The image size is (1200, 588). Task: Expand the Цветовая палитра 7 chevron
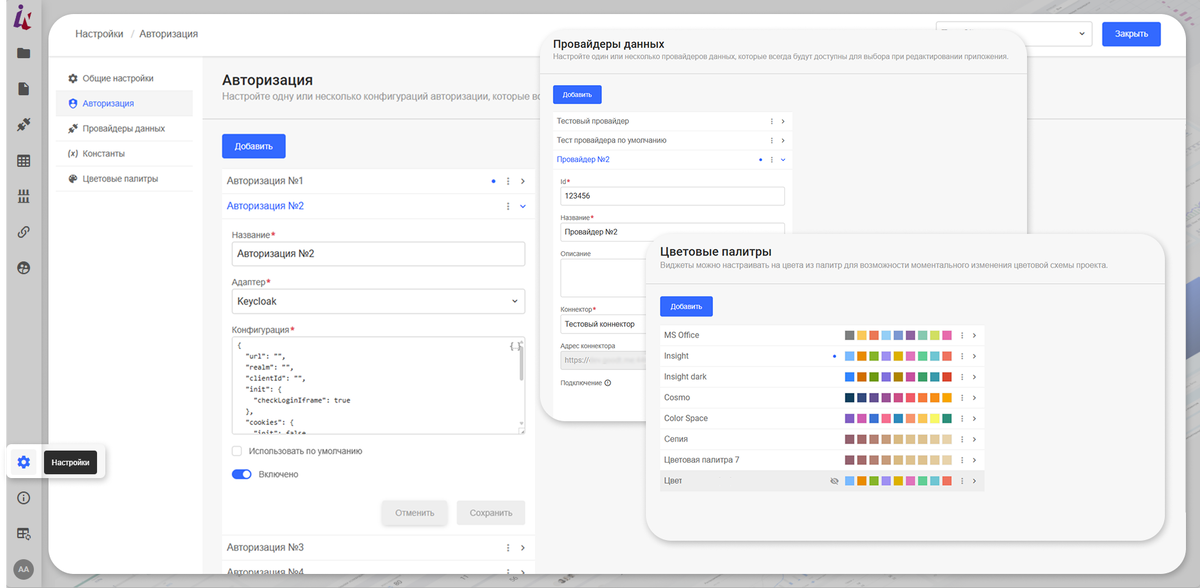pos(974,460)
